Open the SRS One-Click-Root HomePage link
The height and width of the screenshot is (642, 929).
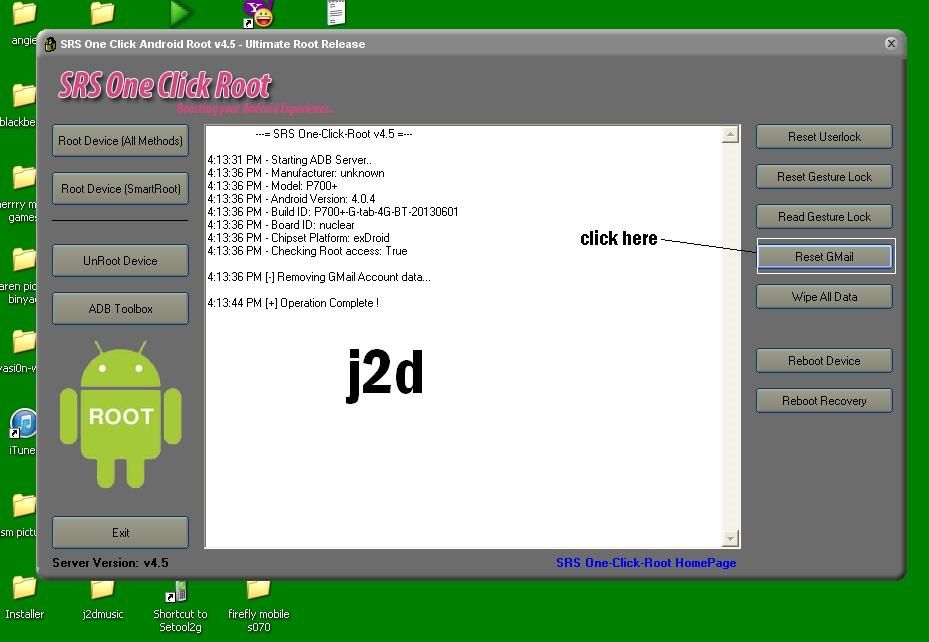[x=646, y=563]
